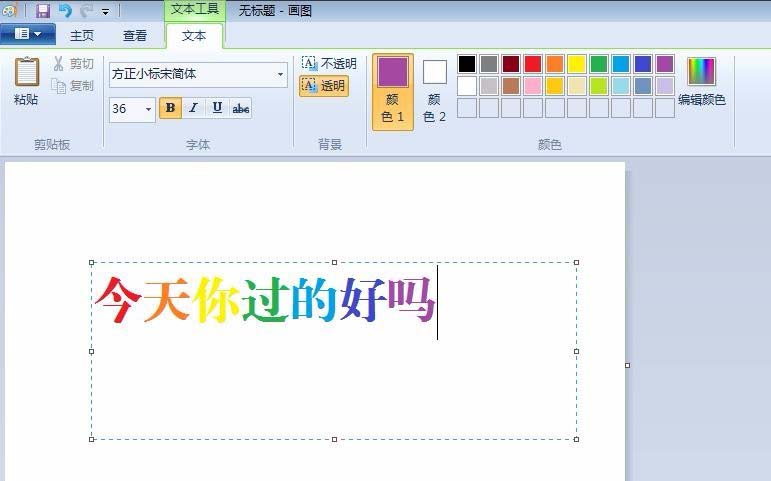Pick the turquoise blue color swatch
The width and height of the screenshot is (771, 481).
pyautogui.click(x=621, y=64)
